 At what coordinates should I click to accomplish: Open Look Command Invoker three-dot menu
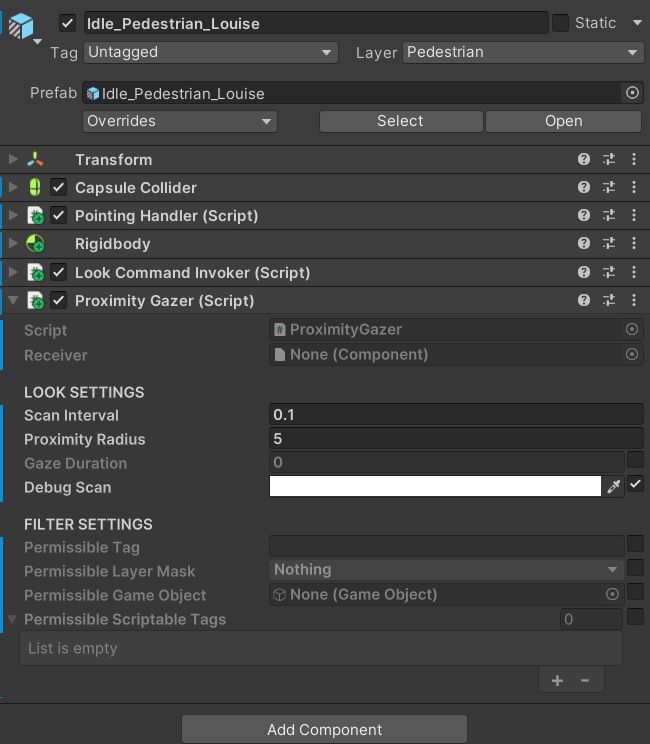coord(634,272)
